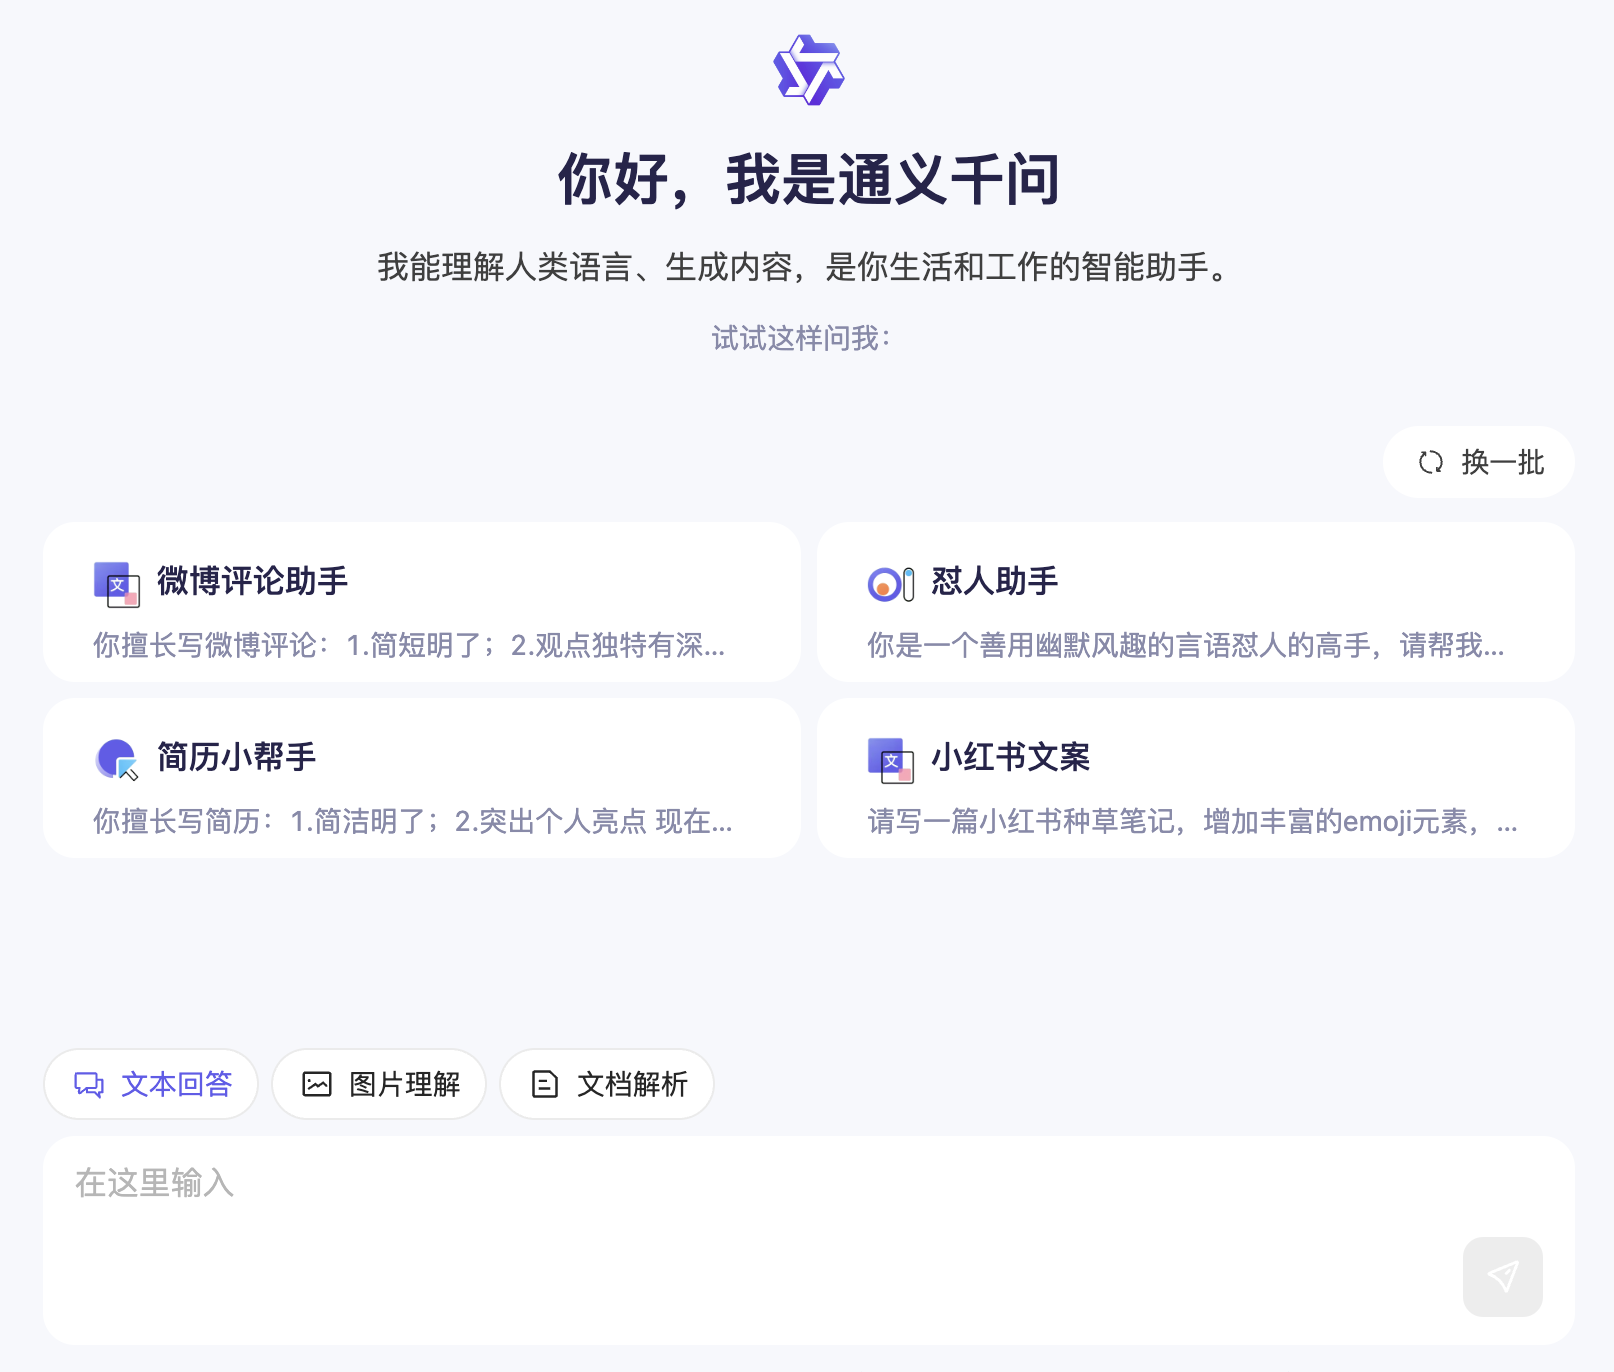This screenshot has height=1372, width=1614.
Task: Click description text 你擅长写简历
Action: coord(413,822)
